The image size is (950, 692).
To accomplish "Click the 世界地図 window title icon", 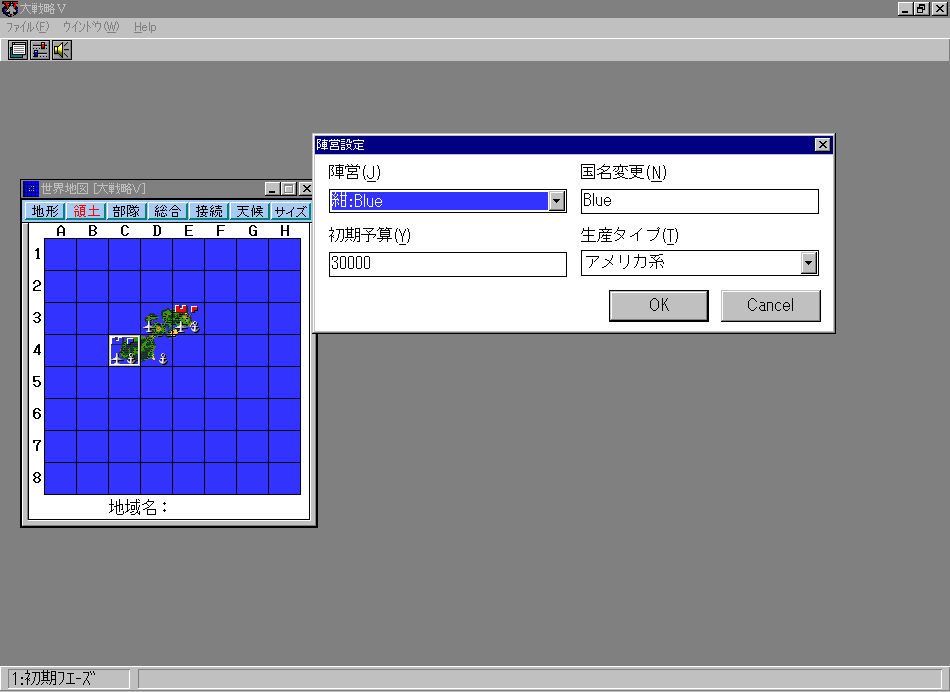I will point(31,189).
